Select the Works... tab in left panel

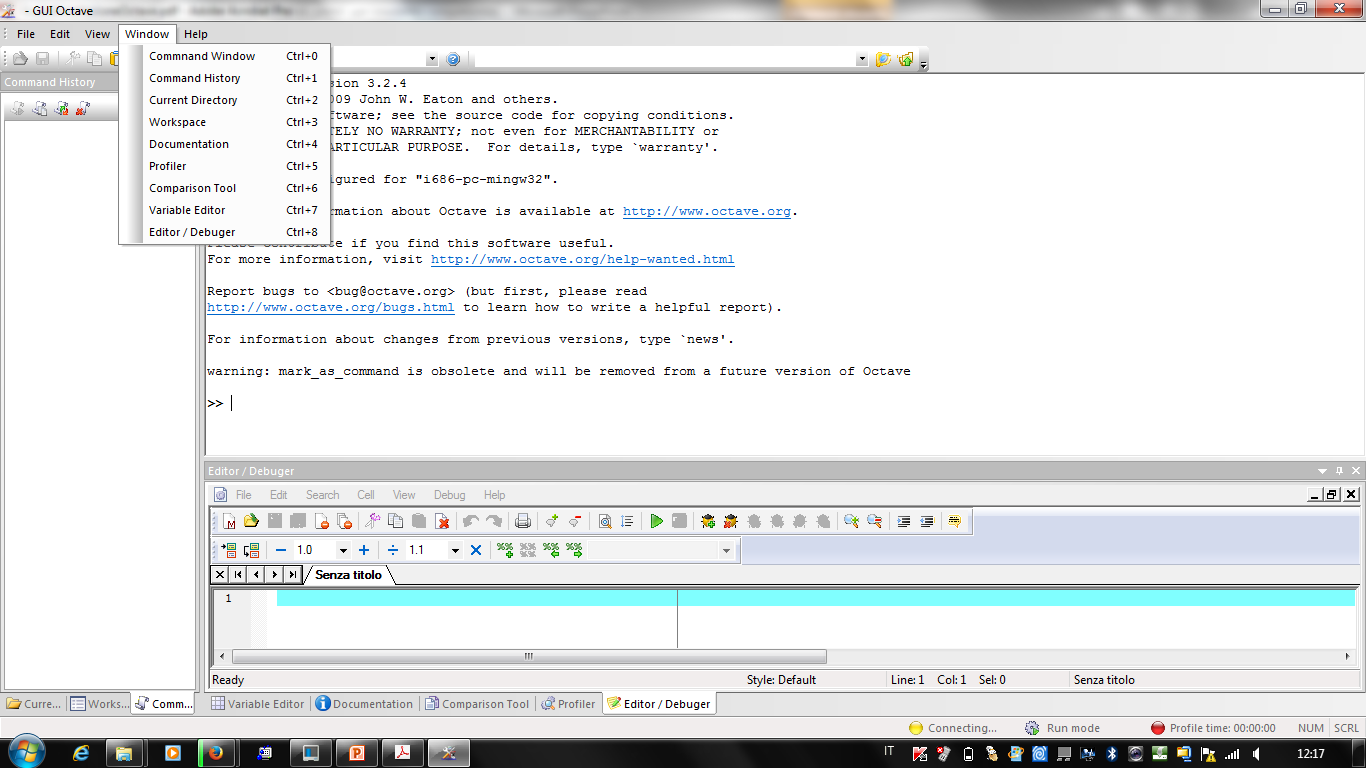pos(99,704)
